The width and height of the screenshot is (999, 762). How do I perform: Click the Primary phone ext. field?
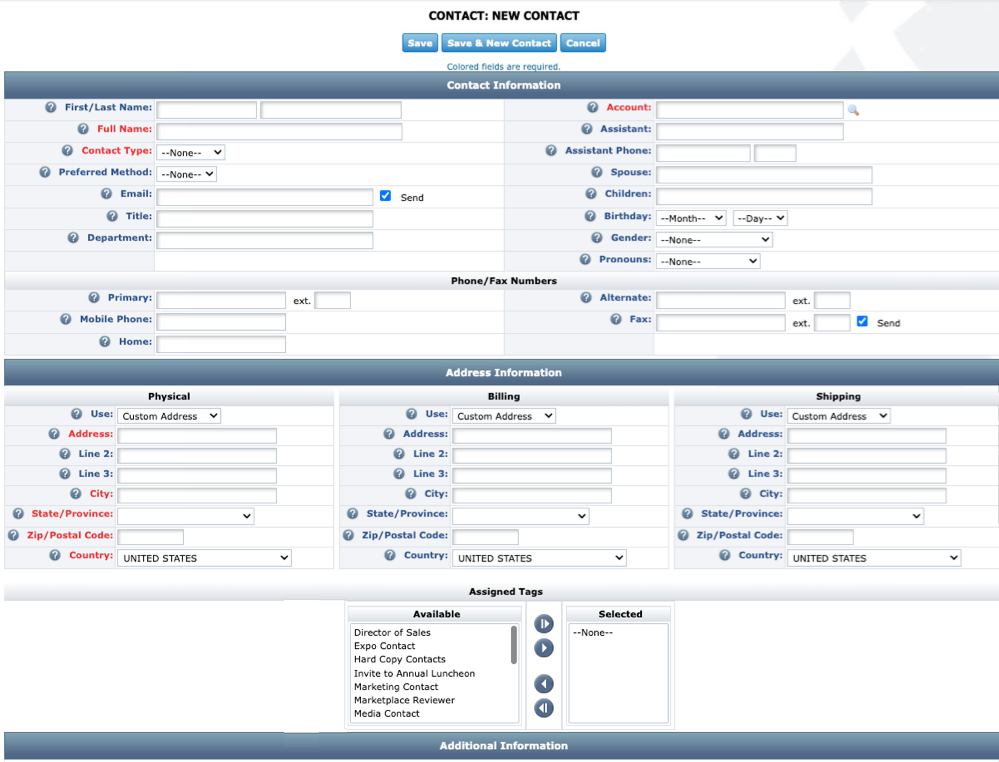coord(333,300)
